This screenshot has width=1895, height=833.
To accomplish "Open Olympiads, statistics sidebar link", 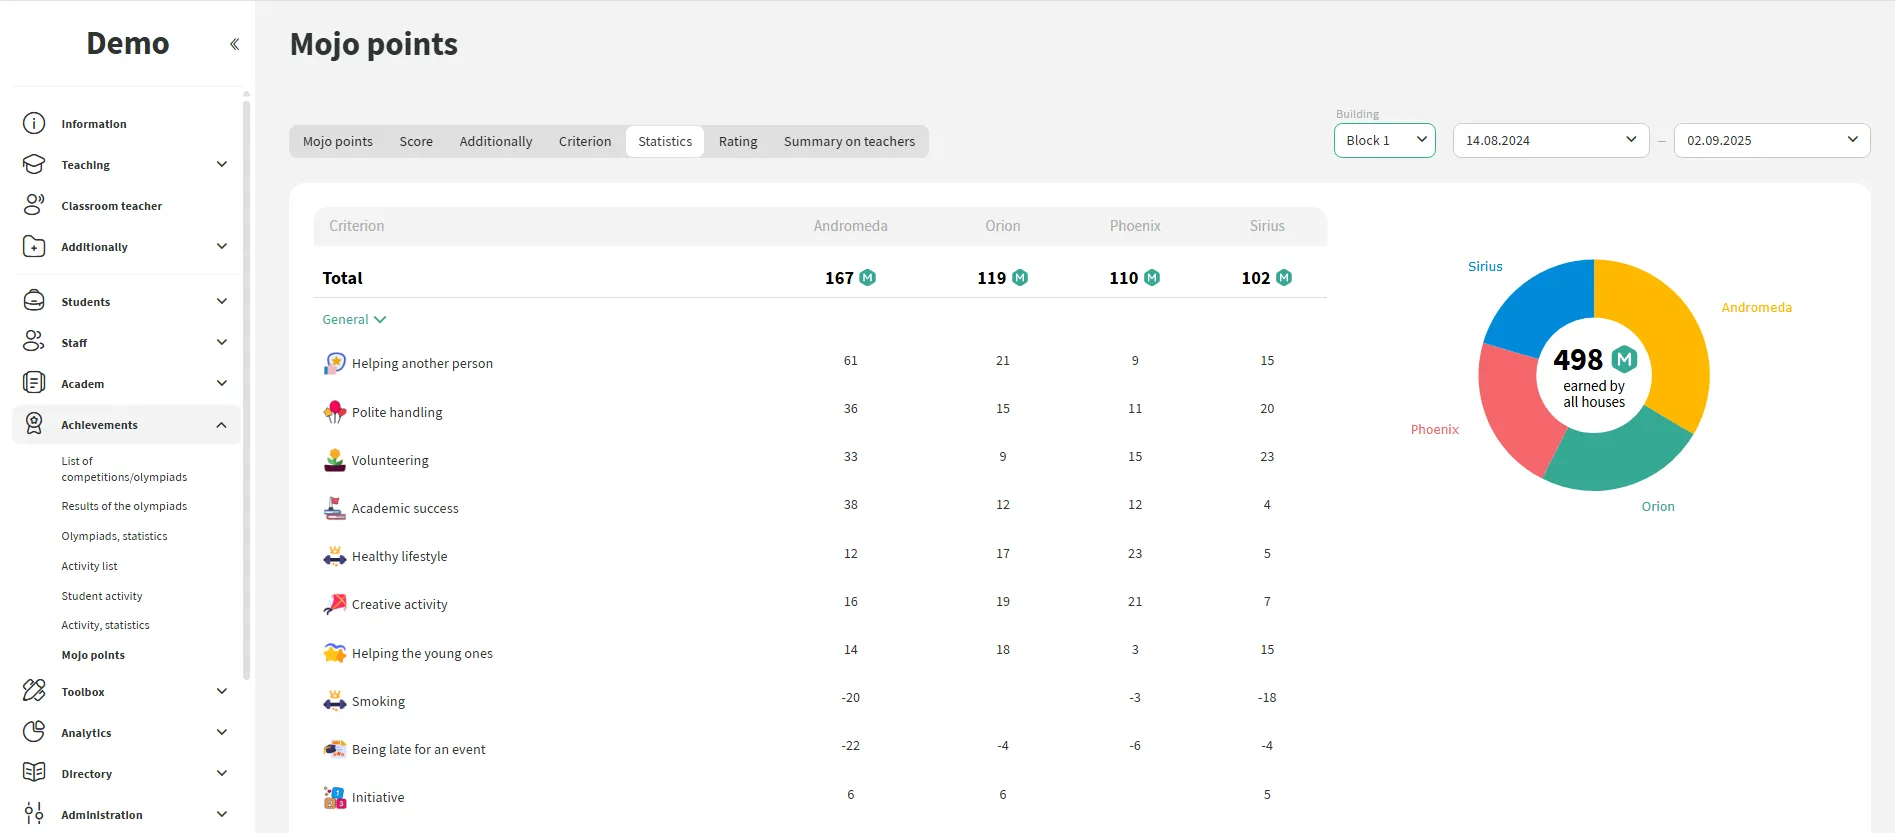I will [x=114, y=536].
